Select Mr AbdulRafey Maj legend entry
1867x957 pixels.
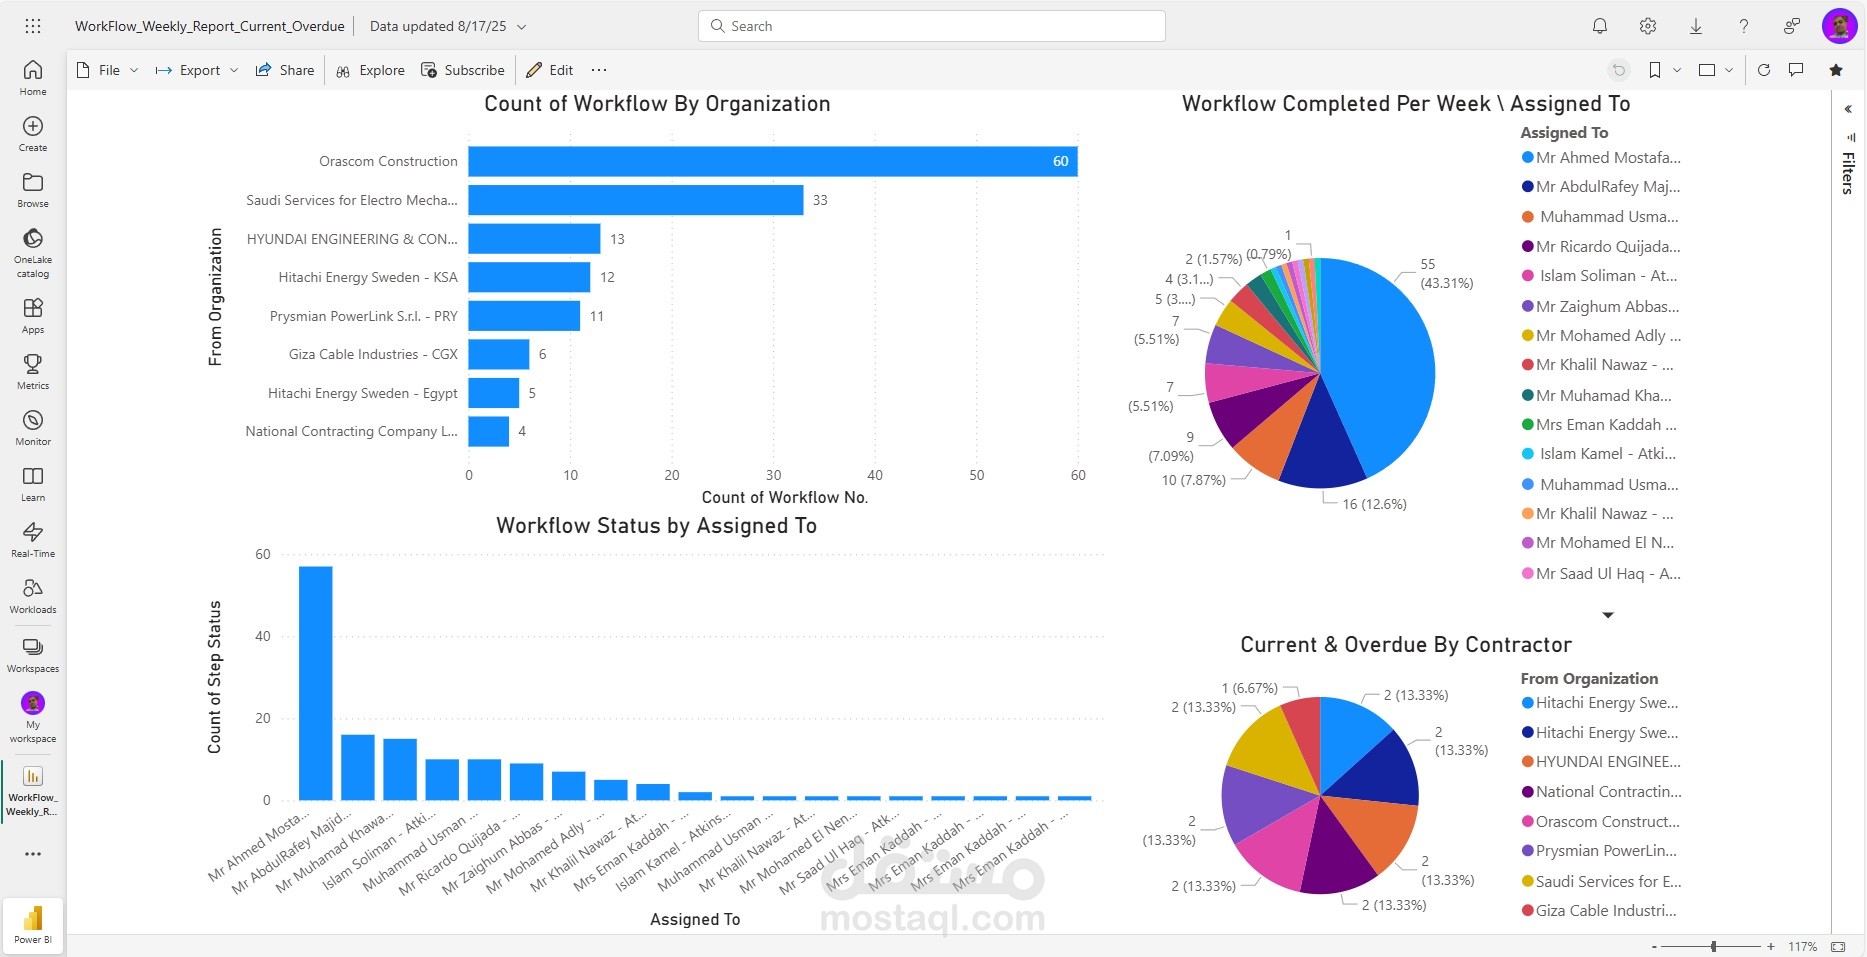1600,186
